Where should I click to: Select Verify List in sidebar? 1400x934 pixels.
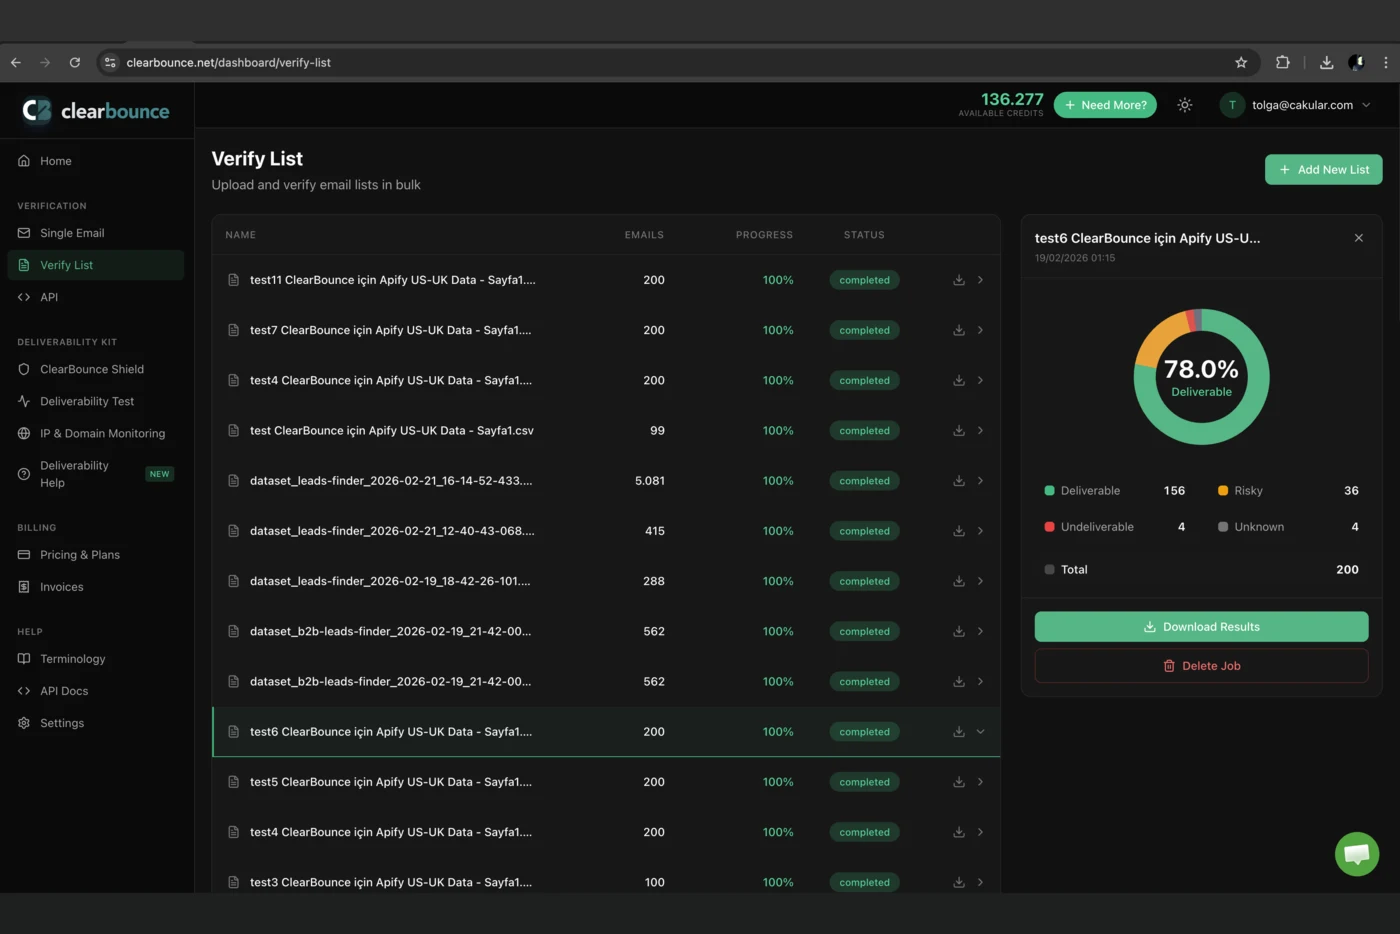coord(96,265)
